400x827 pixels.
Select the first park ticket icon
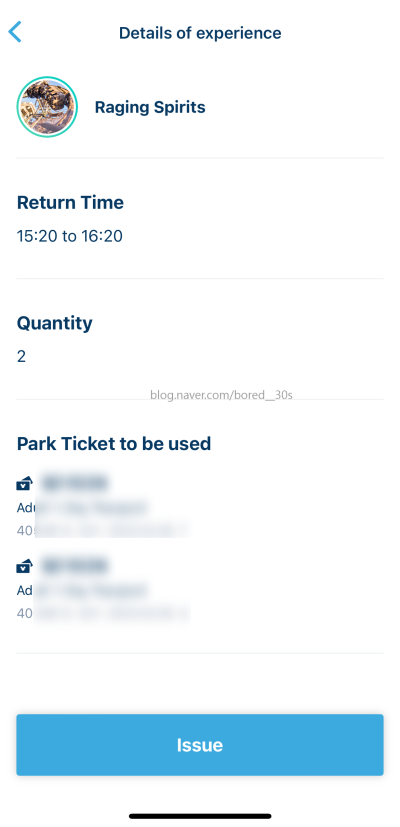(24, 482)
